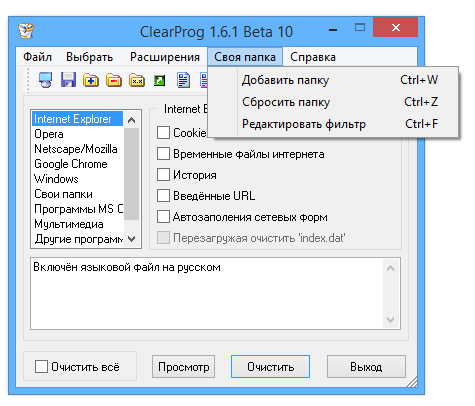475x406 pixels.
Task: Enable the Временные файлы интернета checkbox
Action: pyautogui.click(x=163, y=154)
